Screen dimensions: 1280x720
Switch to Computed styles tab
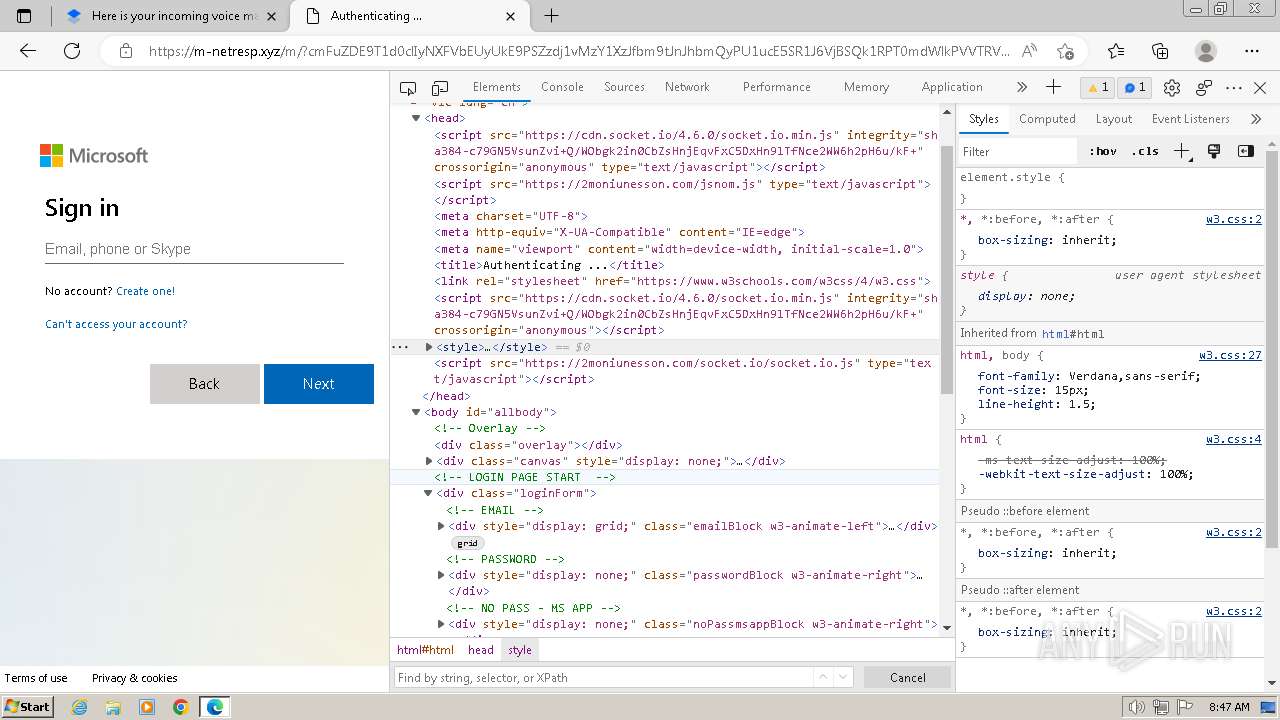coord(1047,119)
